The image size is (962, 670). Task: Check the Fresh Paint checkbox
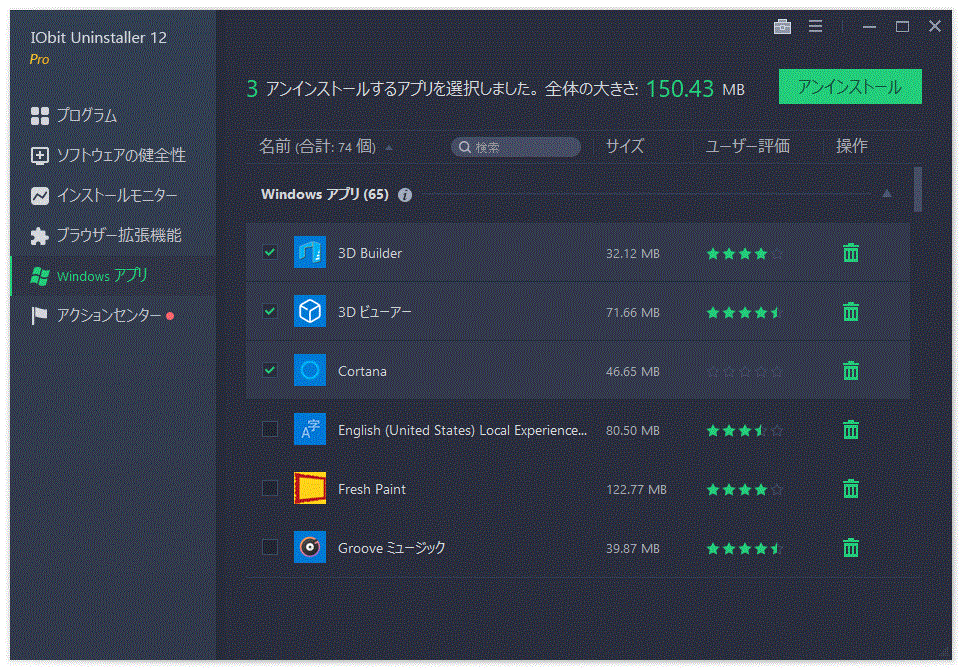pyautogui.click(x=270, y=488)
